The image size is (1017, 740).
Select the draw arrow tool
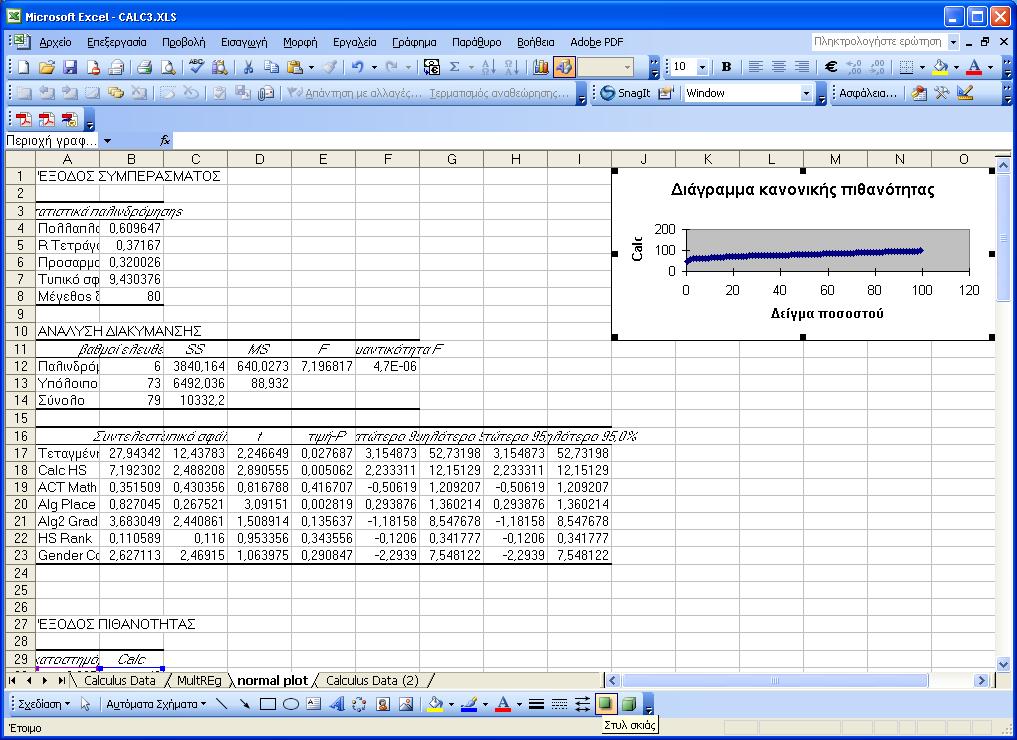(x=245, y=704)
